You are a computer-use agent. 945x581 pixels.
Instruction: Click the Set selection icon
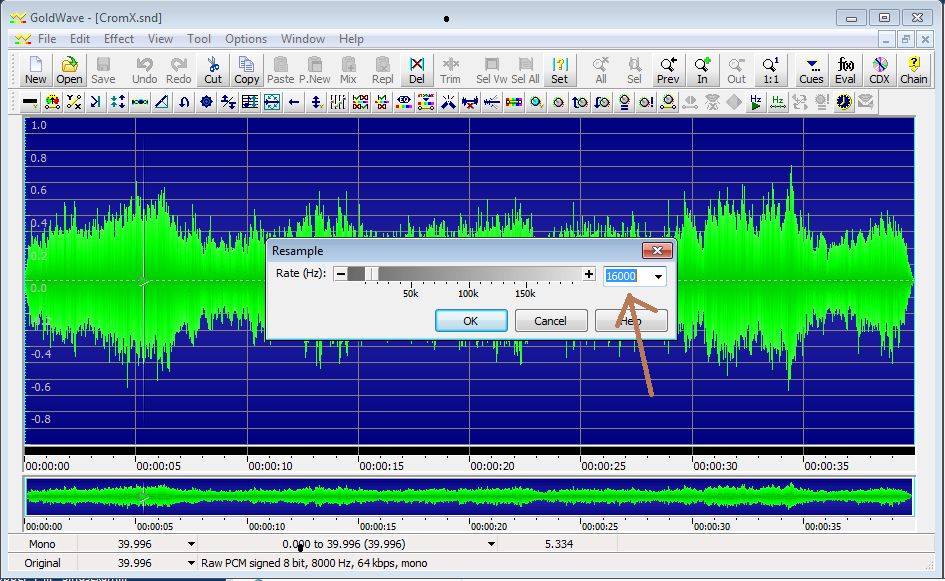click(x=559, y=70)
